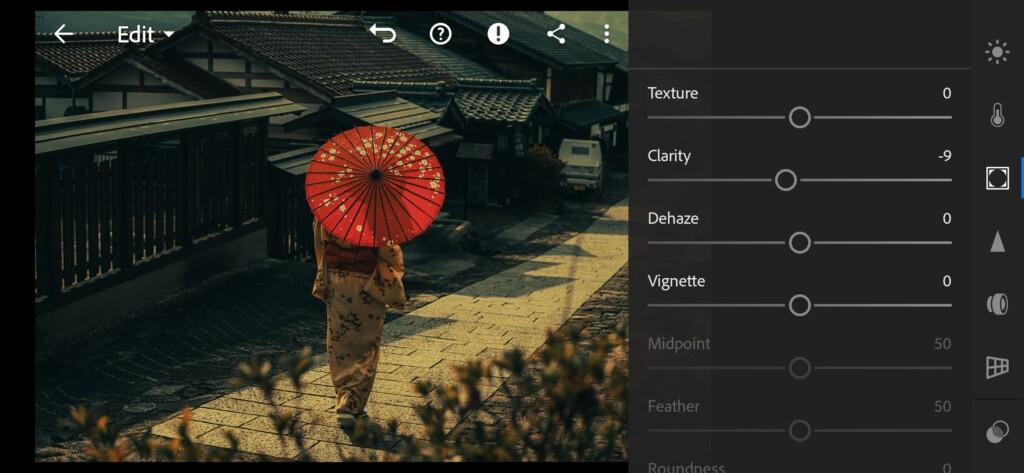Screen dimensions: 1024x473
Task: Tap the red umbrella in the photo
Action: tap(375, 186)
